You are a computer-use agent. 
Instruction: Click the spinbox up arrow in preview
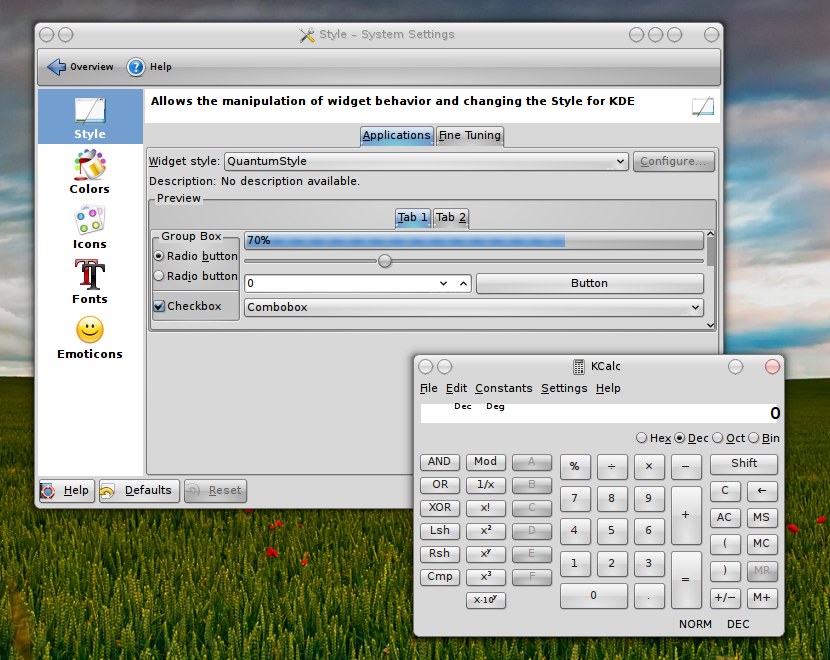coord(463,283)
